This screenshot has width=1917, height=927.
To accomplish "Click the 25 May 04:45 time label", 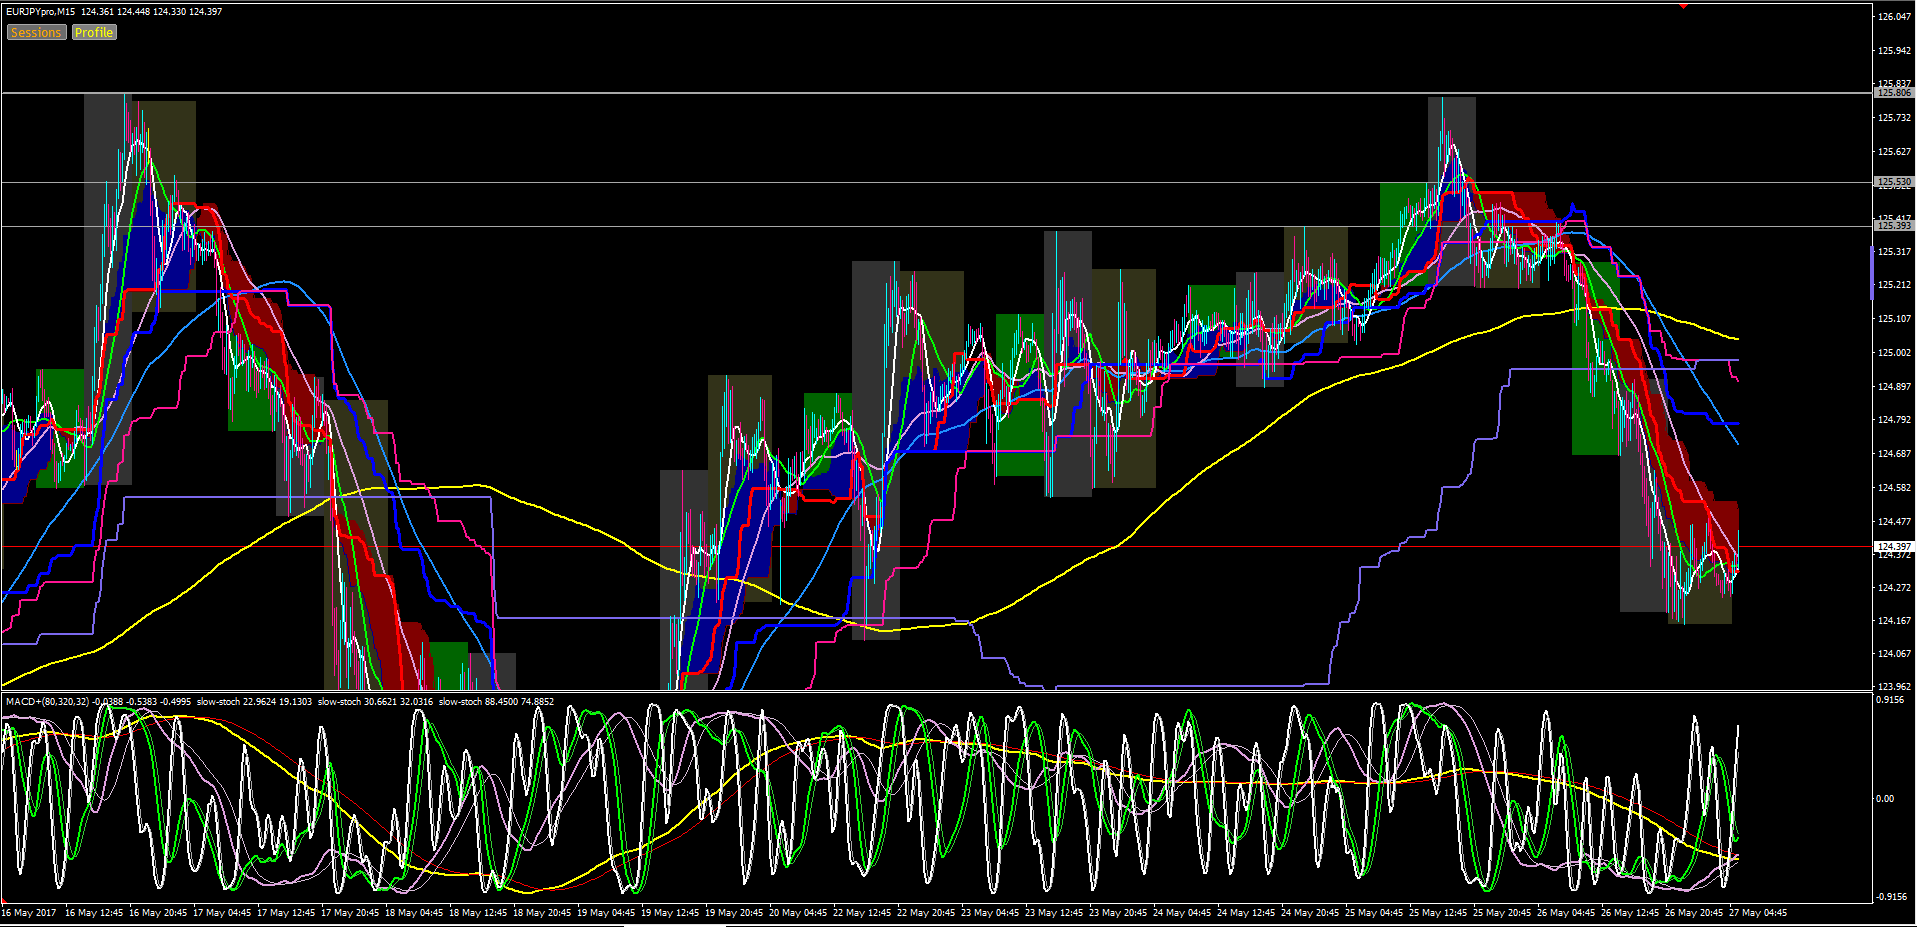I will [1374, 913].
